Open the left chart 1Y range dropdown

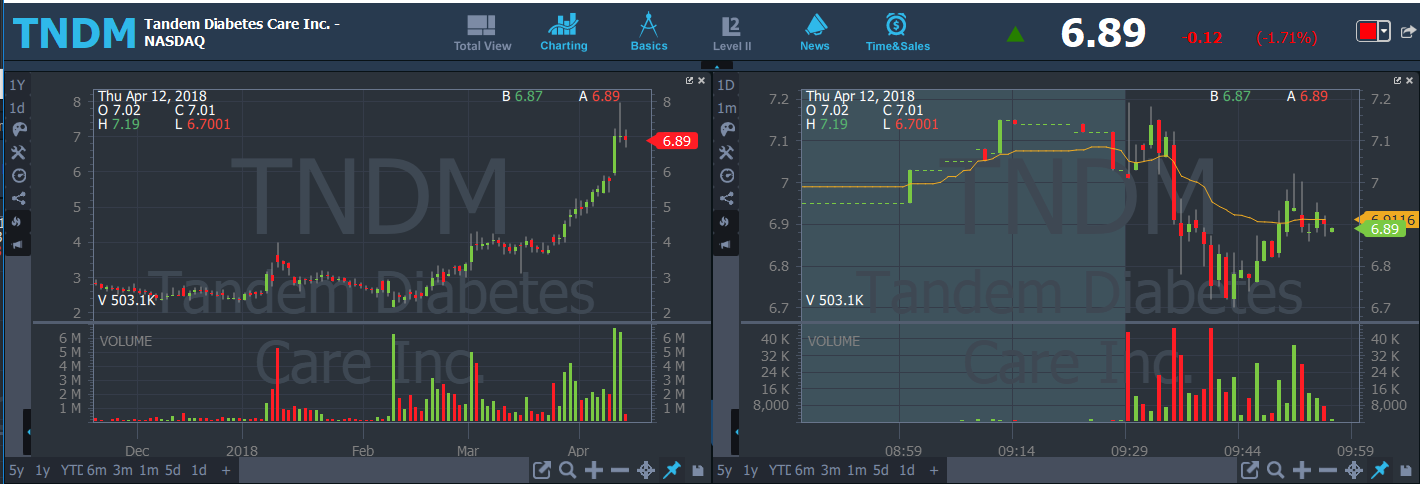pos(18,84)
